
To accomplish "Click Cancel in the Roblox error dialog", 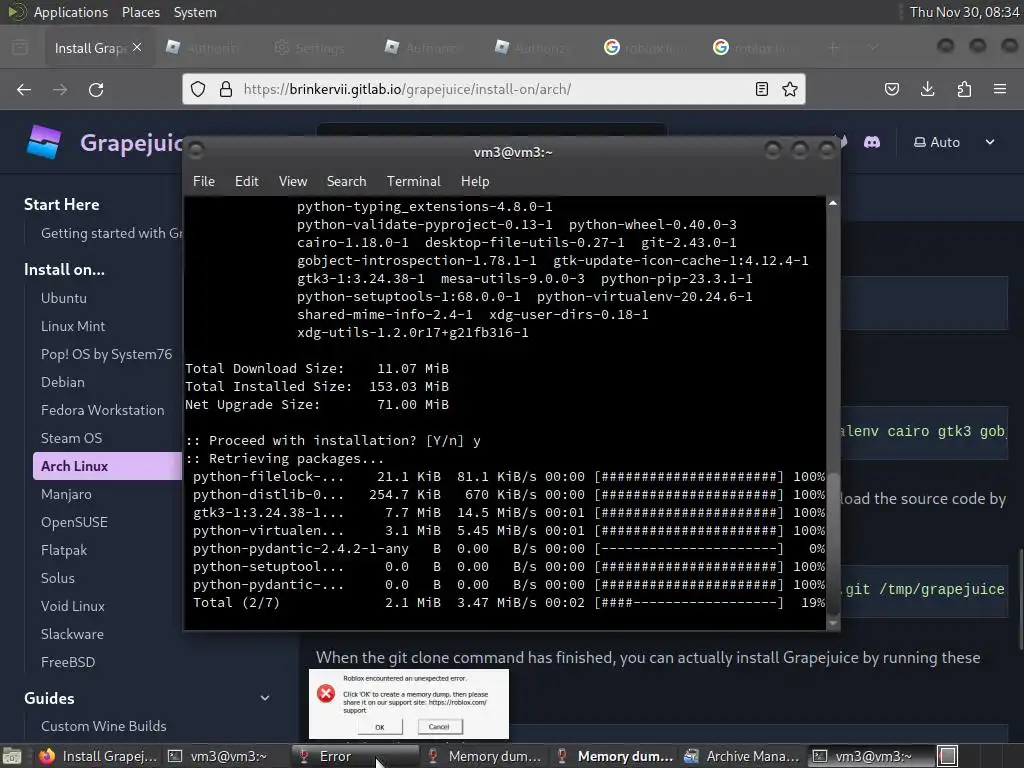I will 439,726.
